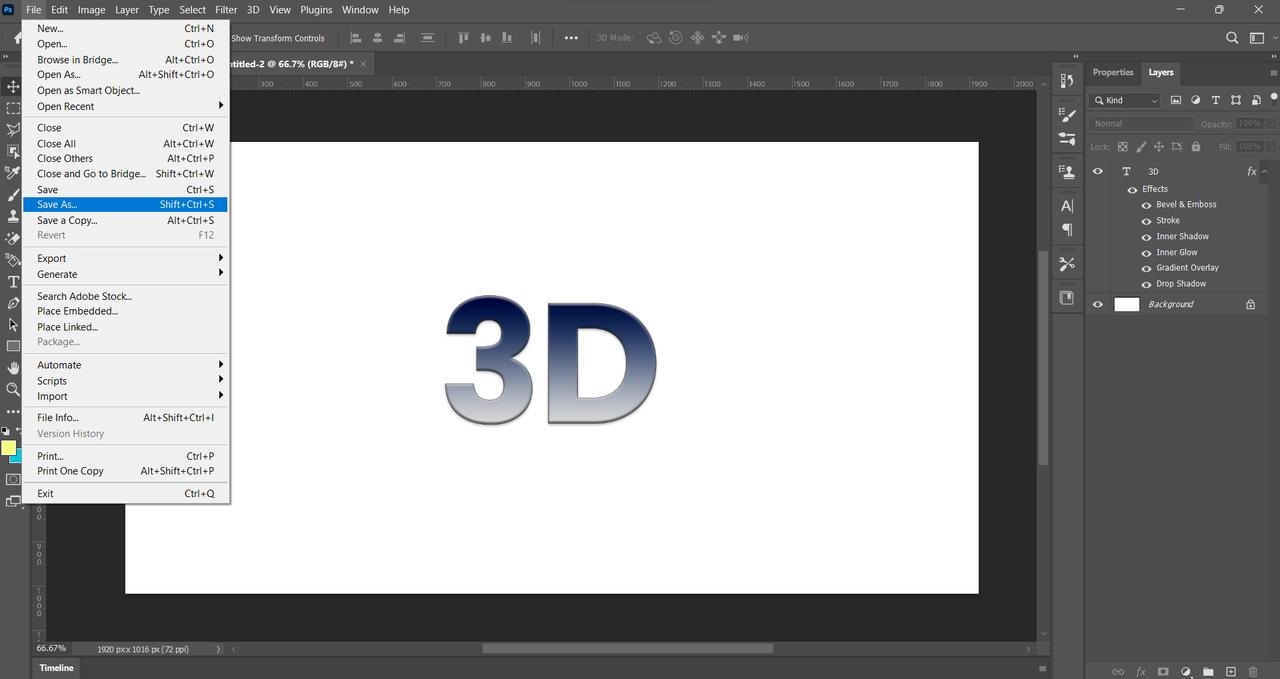Open the Kind filter dropdown
Image resolution: width=1280 pixels, height=679 pixels.
pos(1126,100)
